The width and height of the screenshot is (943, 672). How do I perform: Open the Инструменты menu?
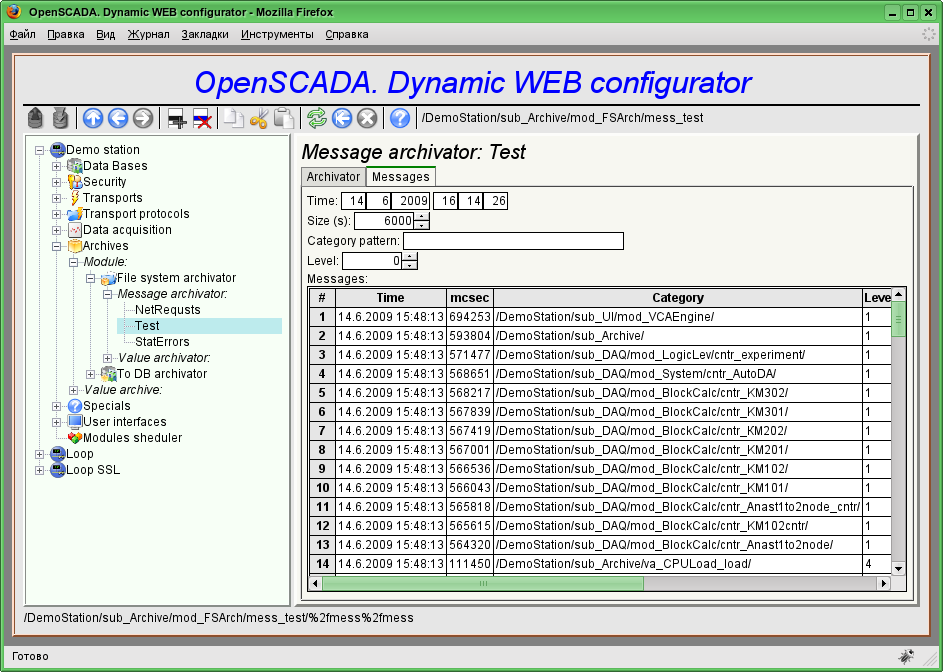tap(277, 34)
